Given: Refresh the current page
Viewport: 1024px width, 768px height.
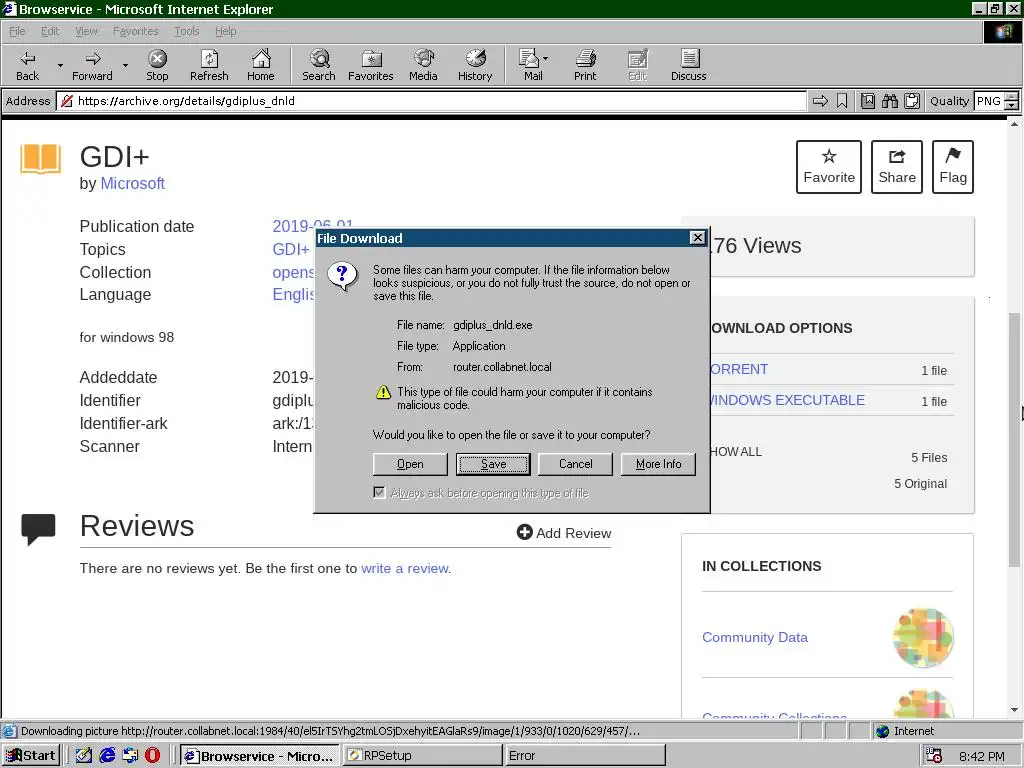Looking at the screenshot, I should [209, 65].
